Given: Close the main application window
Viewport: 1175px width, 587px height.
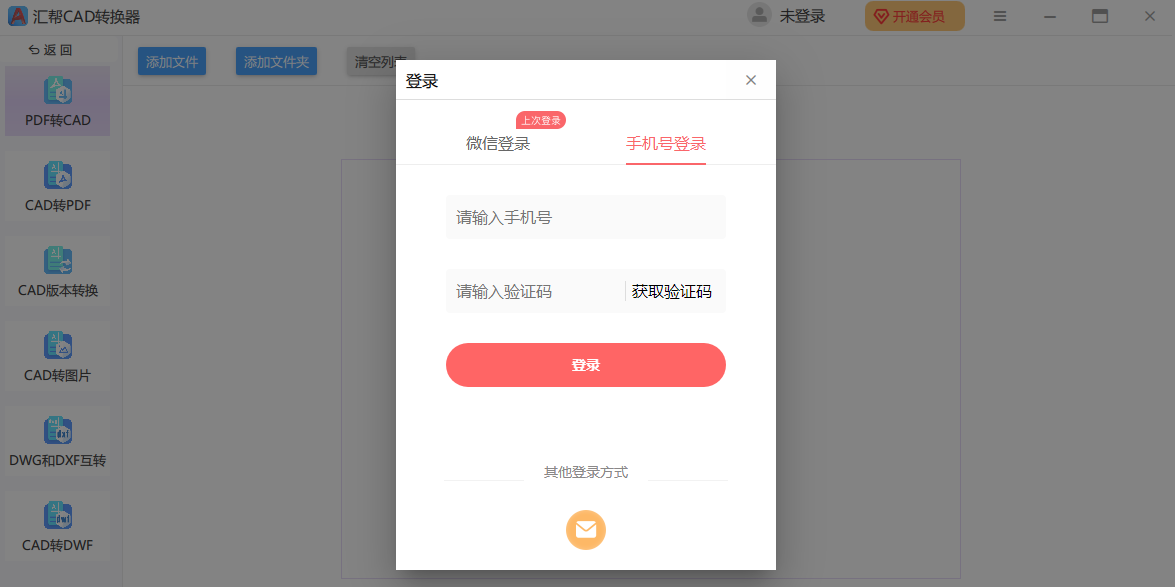Looking at the screenshot, I should tap(1150, 16).
